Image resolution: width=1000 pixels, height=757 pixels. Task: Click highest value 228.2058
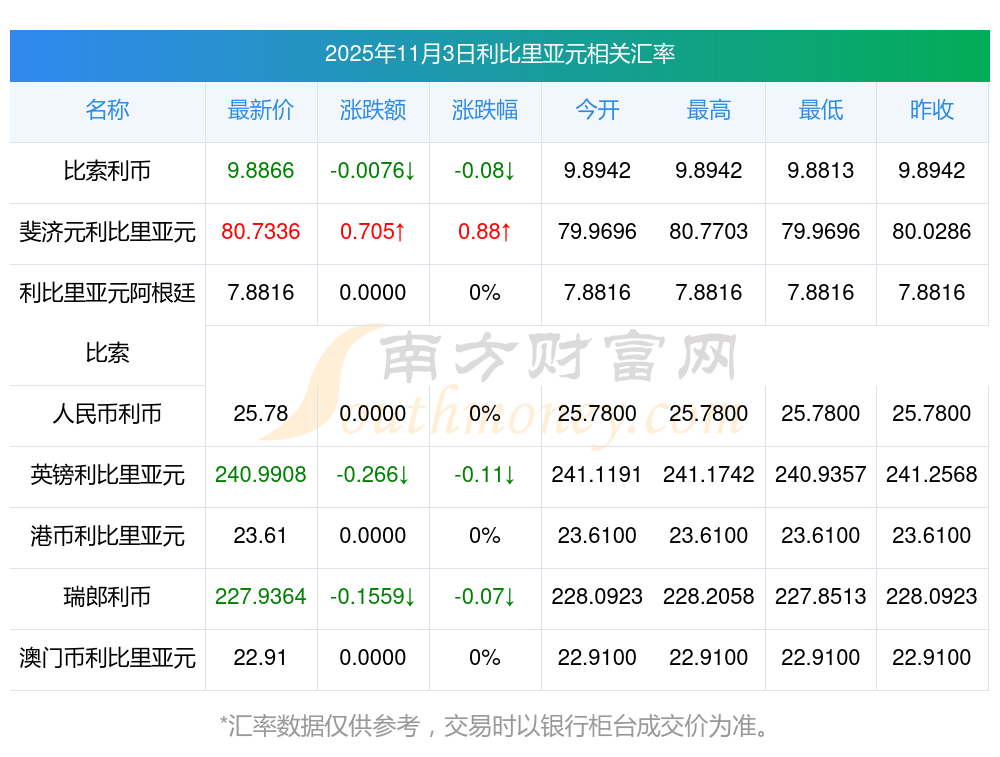click(709, 596)
